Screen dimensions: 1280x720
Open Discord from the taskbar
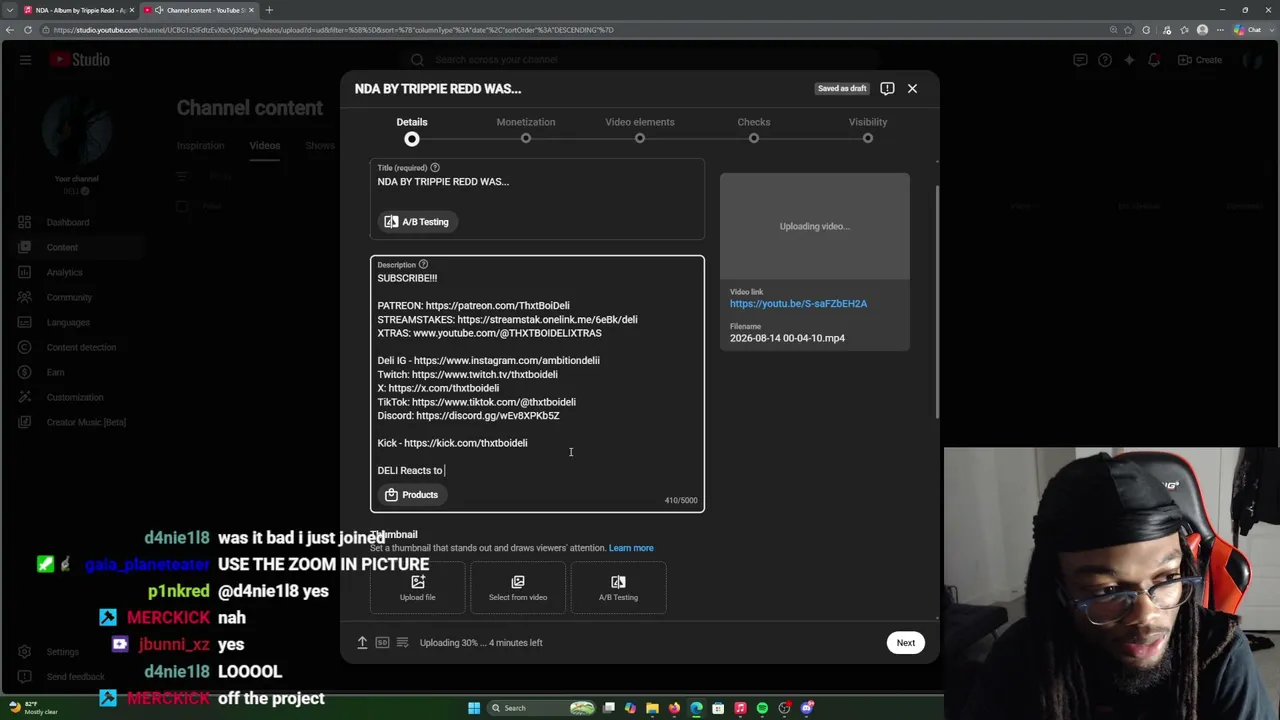tap(806, 708)
